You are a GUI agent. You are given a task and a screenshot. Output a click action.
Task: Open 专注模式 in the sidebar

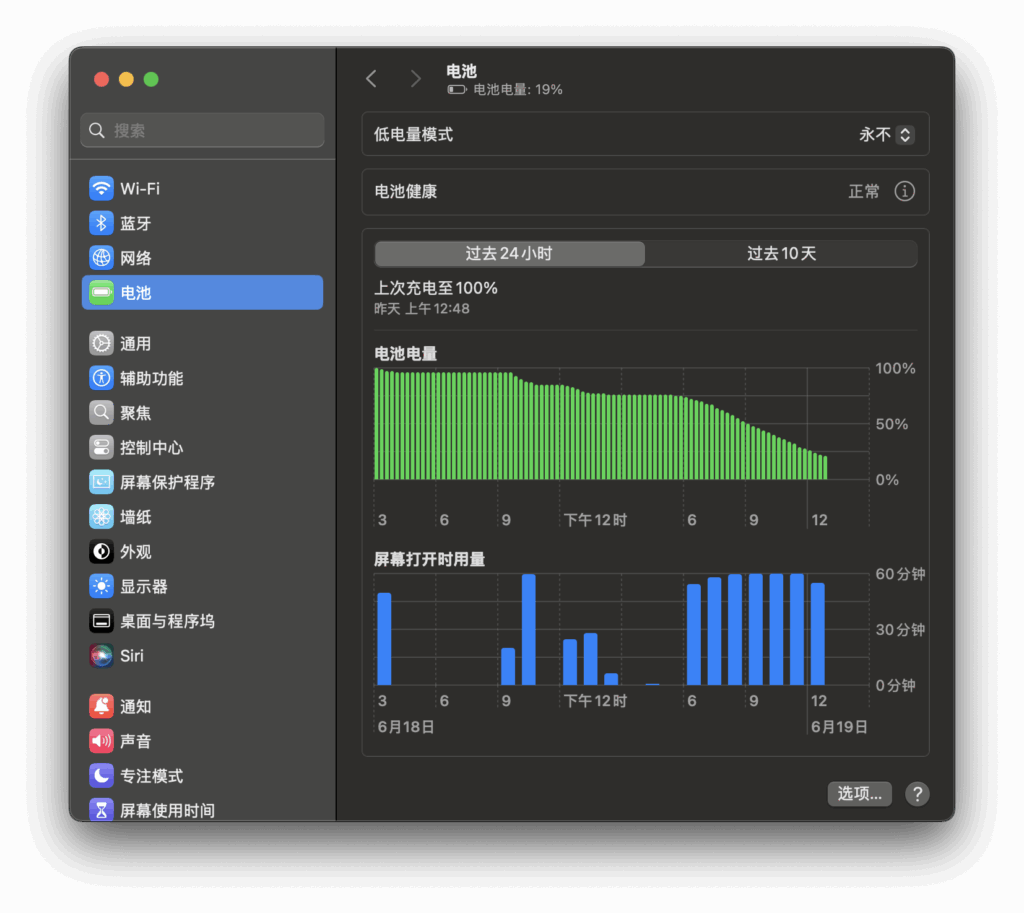point(151,776)
